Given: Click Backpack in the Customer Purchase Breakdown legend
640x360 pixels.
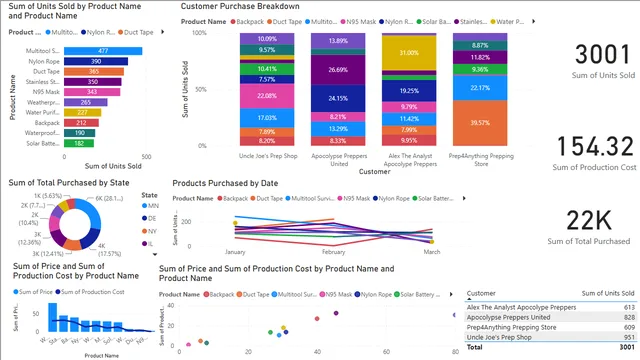Looking at the screenshot, I should point(247,22).
